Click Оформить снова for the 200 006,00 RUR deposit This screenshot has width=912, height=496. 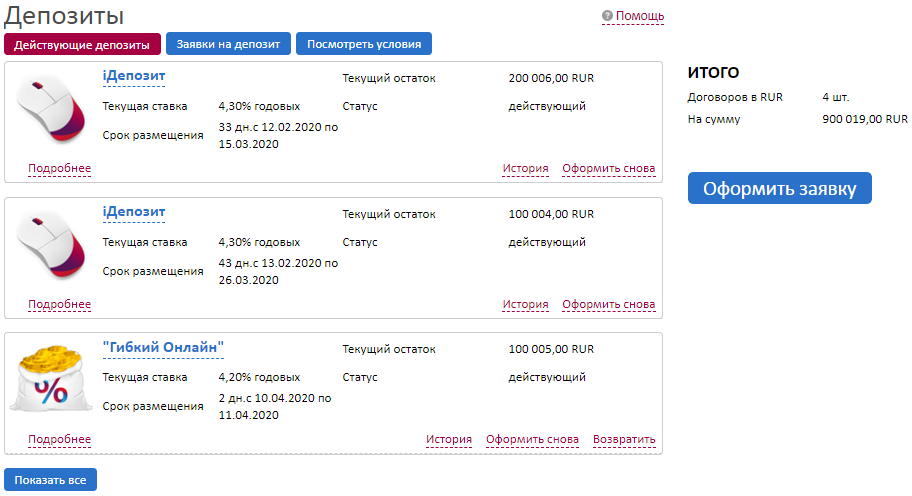(x=609, y=168)
